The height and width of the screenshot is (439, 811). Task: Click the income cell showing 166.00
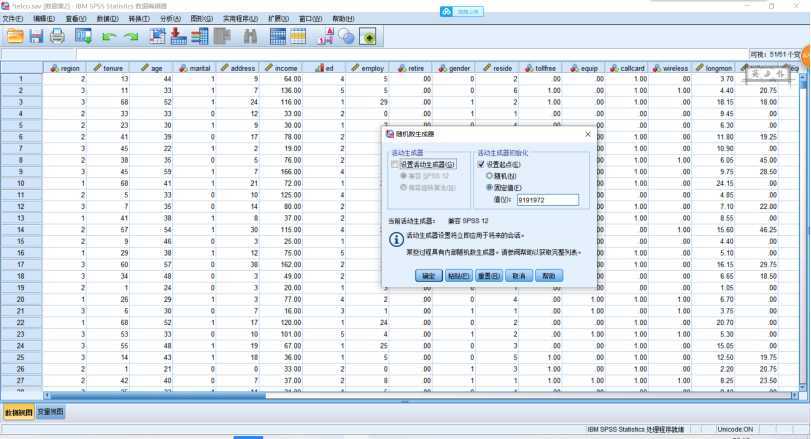(x=281, y=172)
